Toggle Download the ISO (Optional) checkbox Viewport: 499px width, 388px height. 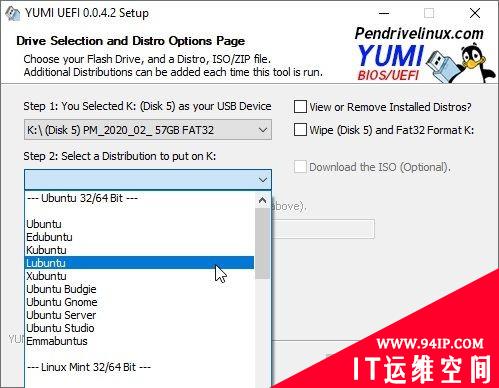click(x=300, y=167)
